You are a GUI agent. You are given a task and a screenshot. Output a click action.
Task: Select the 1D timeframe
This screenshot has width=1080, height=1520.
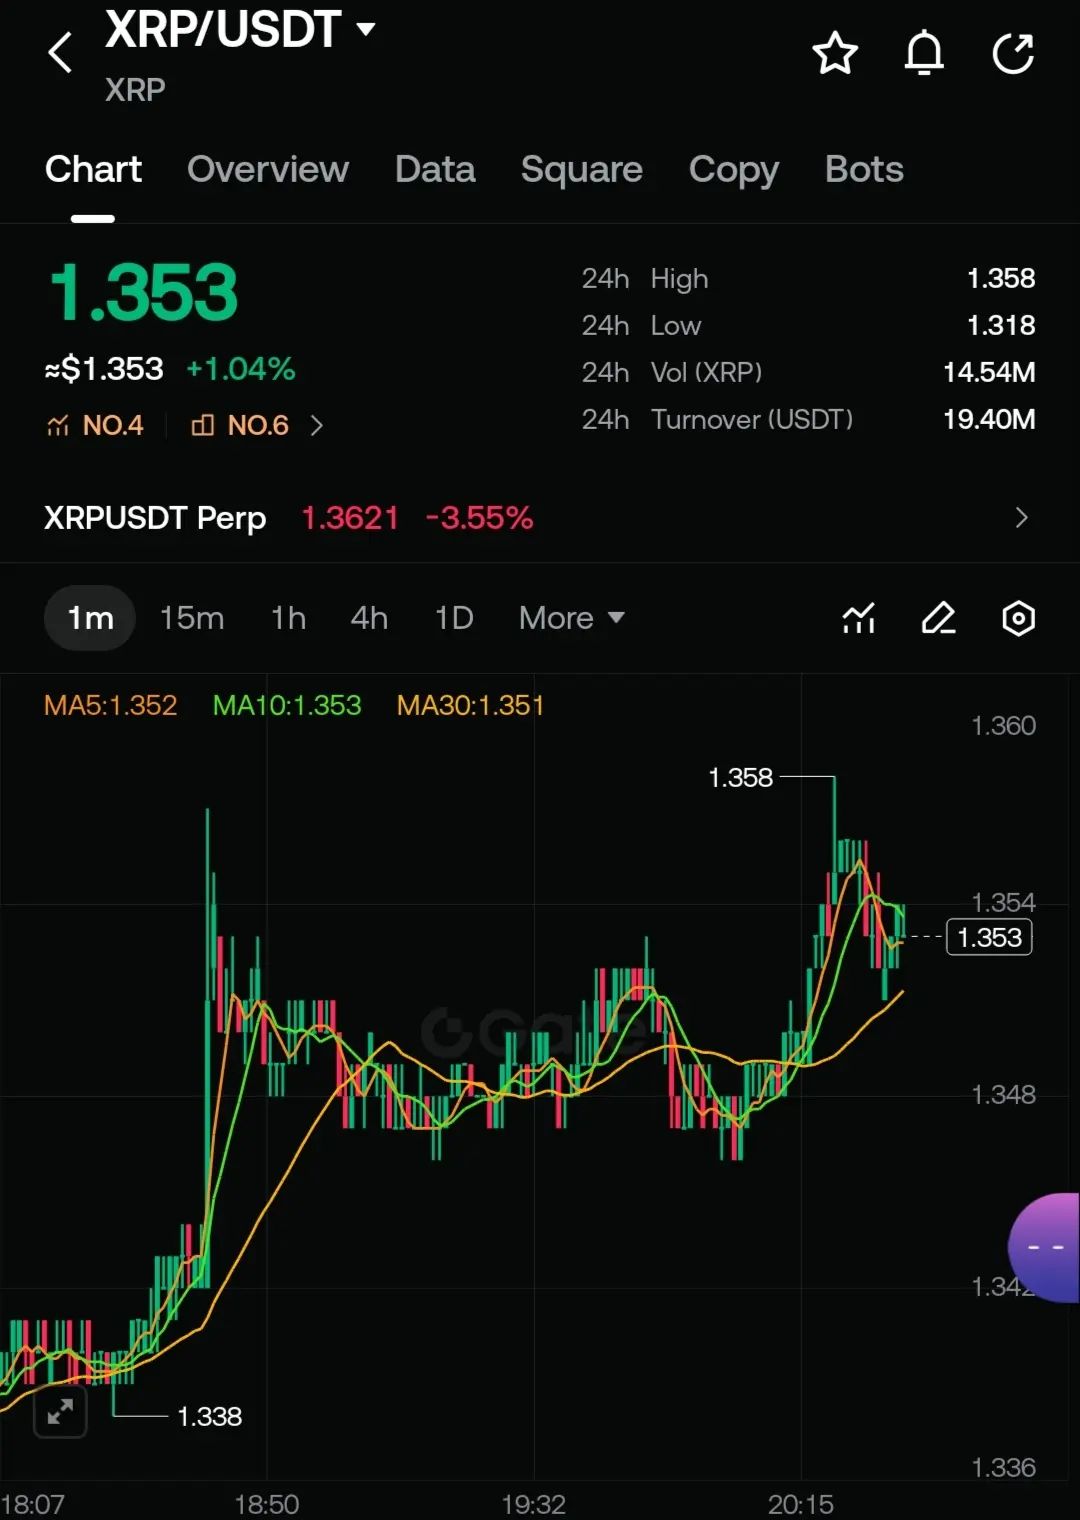click(454, 618)
